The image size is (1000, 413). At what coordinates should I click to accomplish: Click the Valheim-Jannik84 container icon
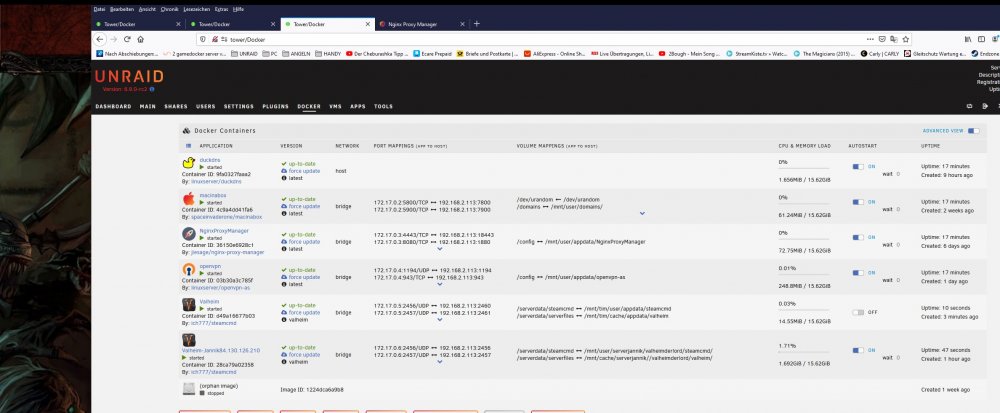pos(188,340)
